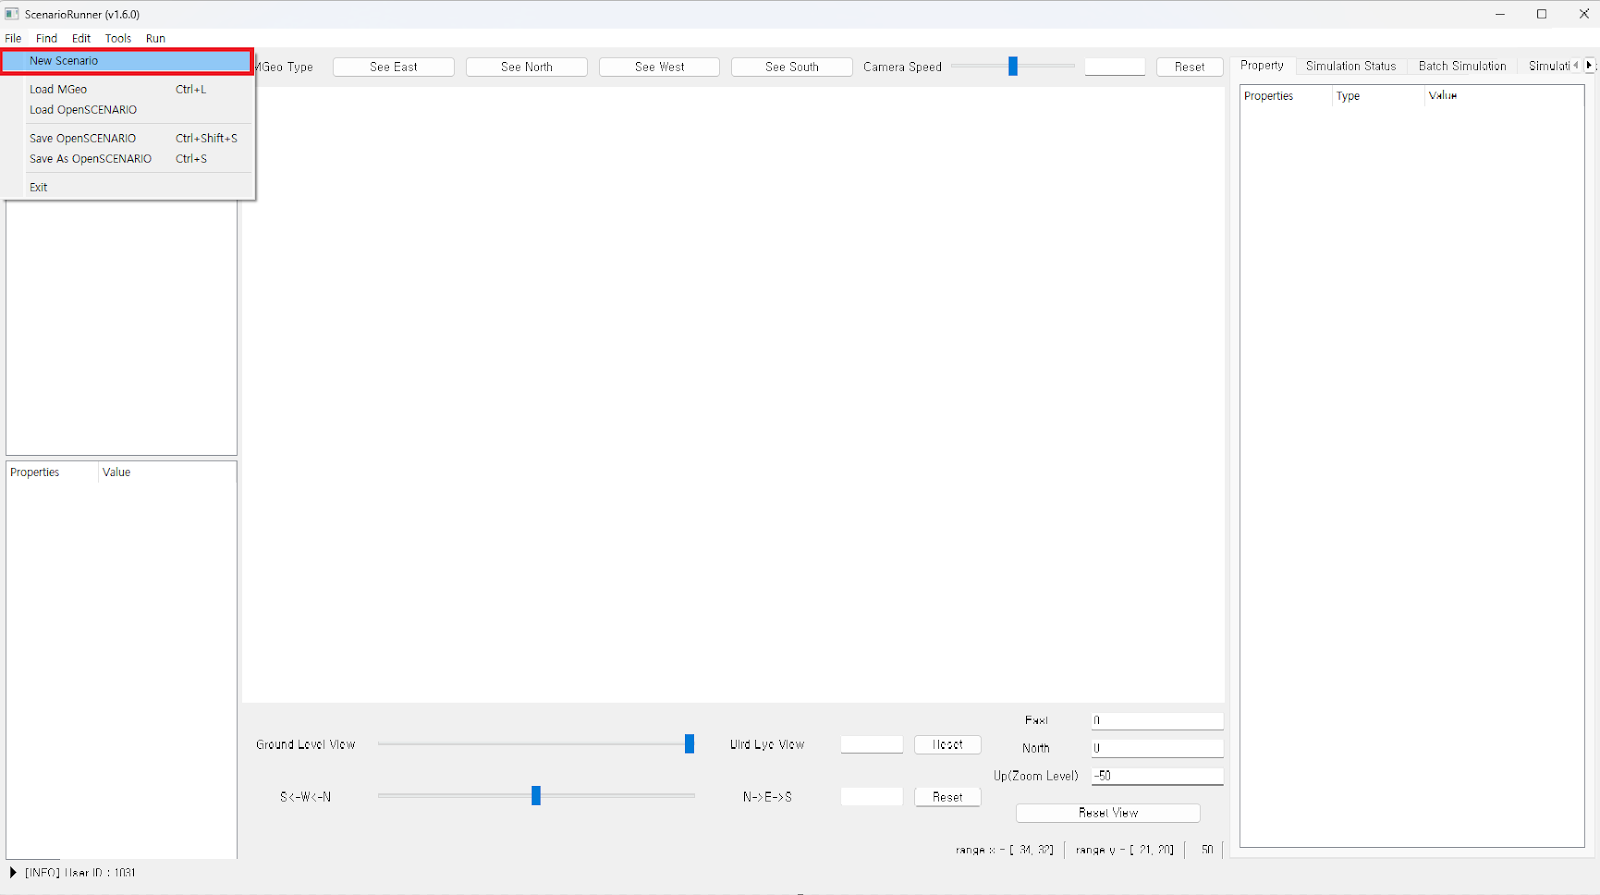1600x895 pixels.
Task: Click Load OpenSCENARIO in the menu
Action: 83,110
